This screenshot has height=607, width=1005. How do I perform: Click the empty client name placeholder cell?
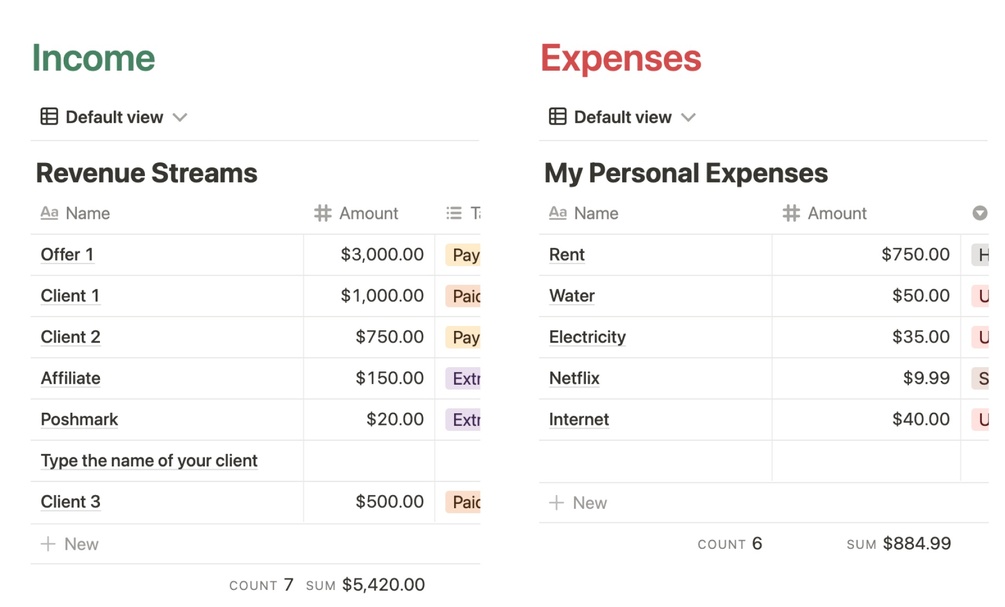point(149,461)
